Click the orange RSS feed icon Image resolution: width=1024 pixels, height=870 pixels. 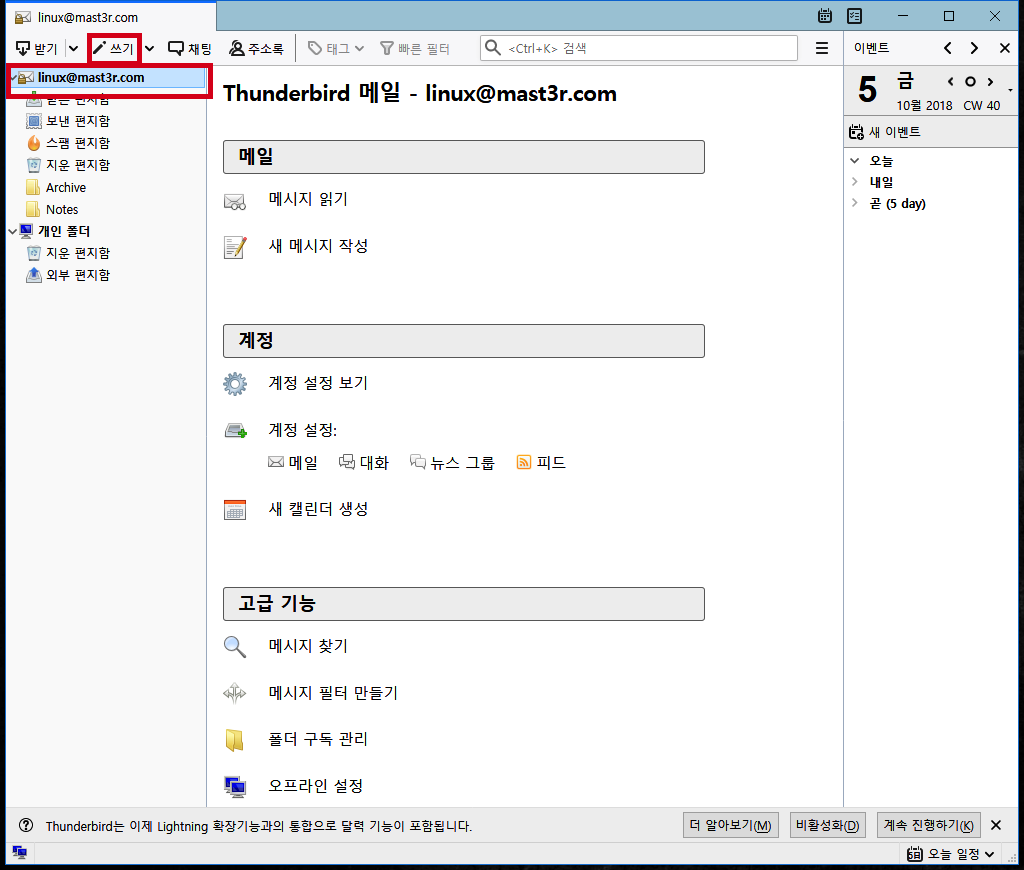pos(524,462)
